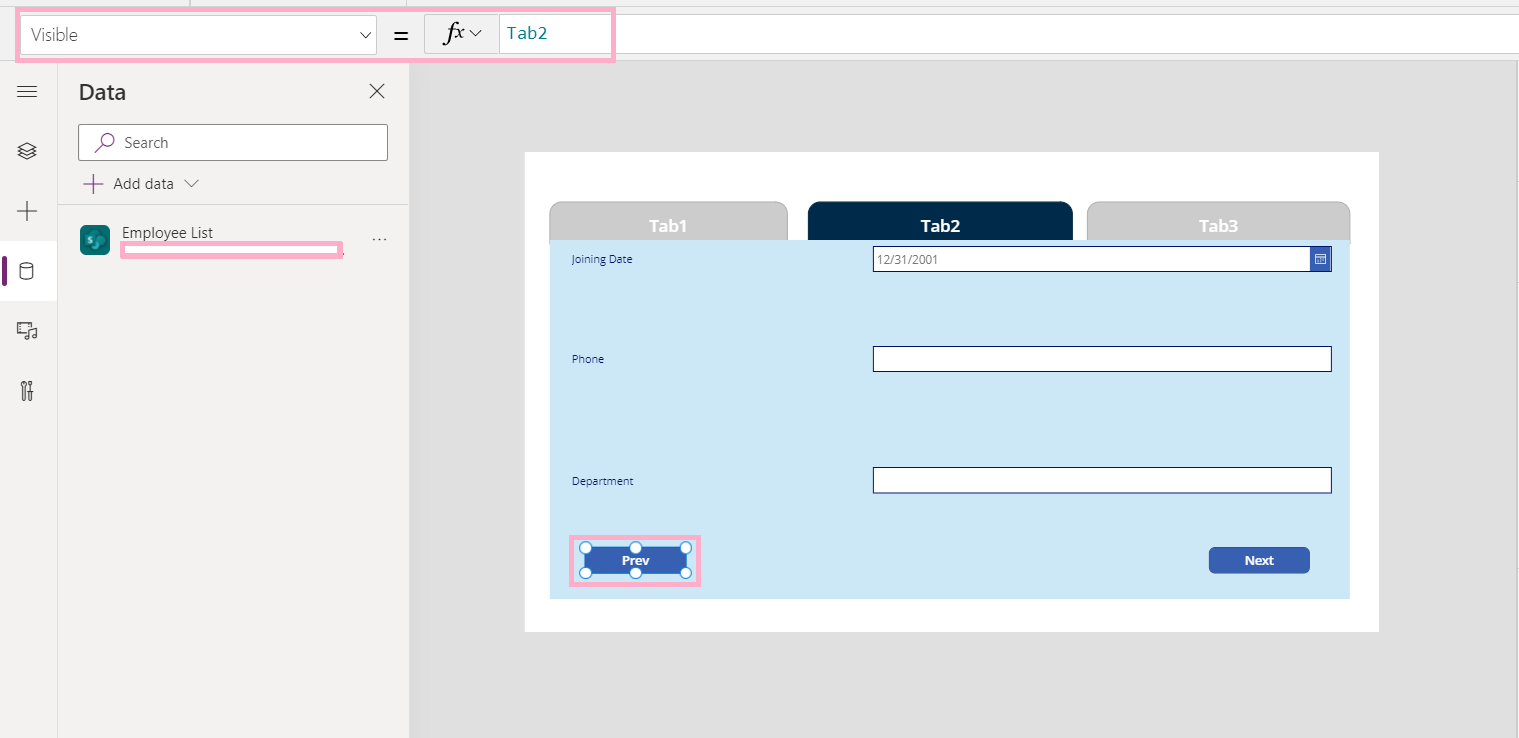Expand the Add data dropdown
Viewport: 1519px width, 738px height.
click(190, 183)
